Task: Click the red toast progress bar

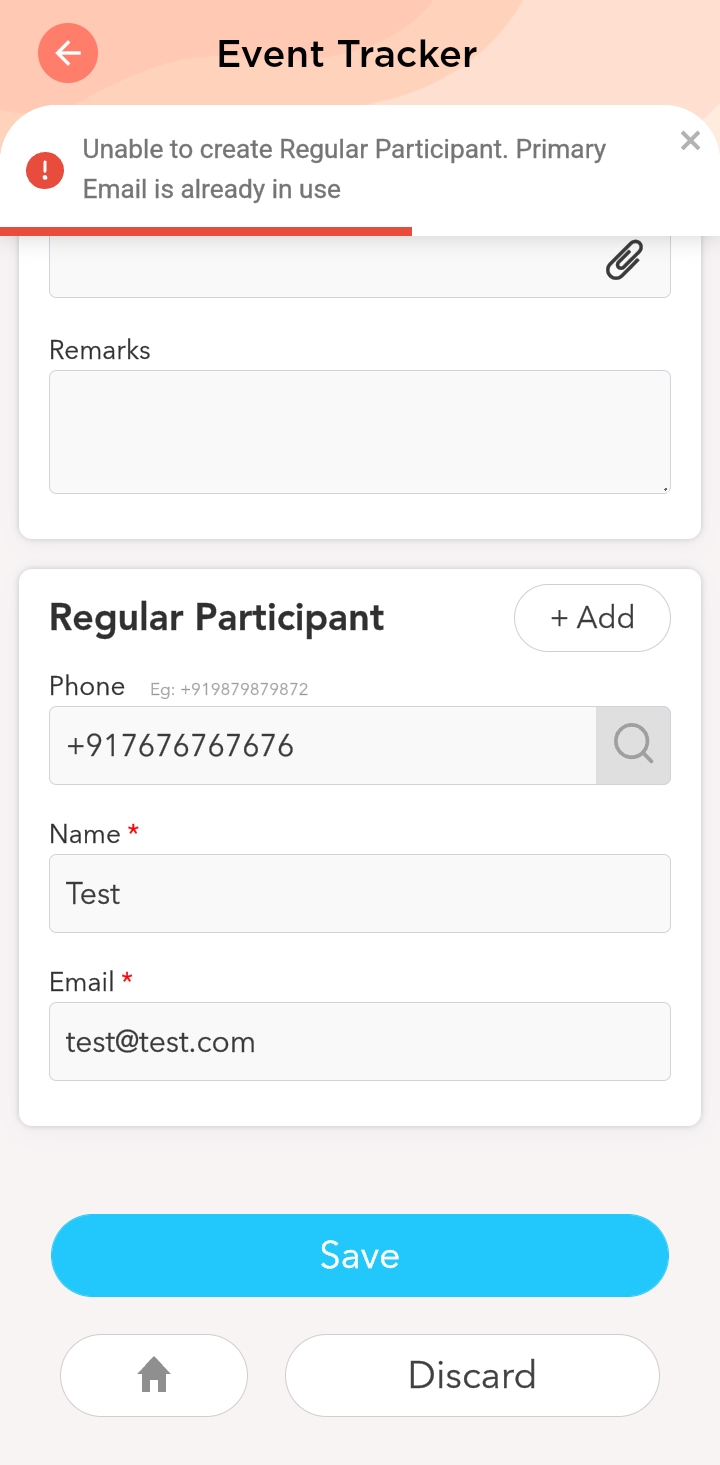Action: [x=206, y=232]
